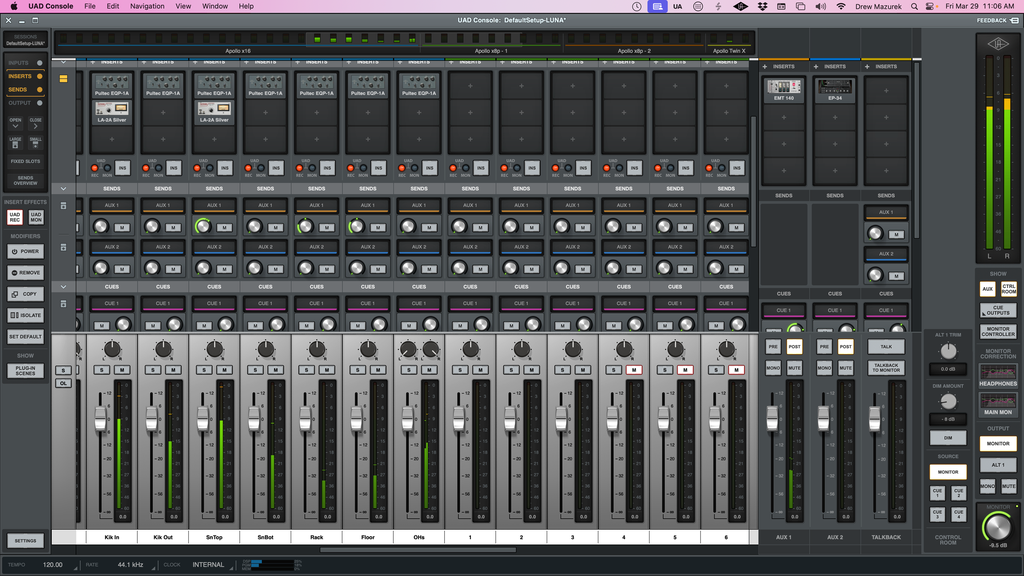Click the COPY modifier button
Viewport: 1024px width, 576px height.
pyautogui.click(x=25, y=294)
